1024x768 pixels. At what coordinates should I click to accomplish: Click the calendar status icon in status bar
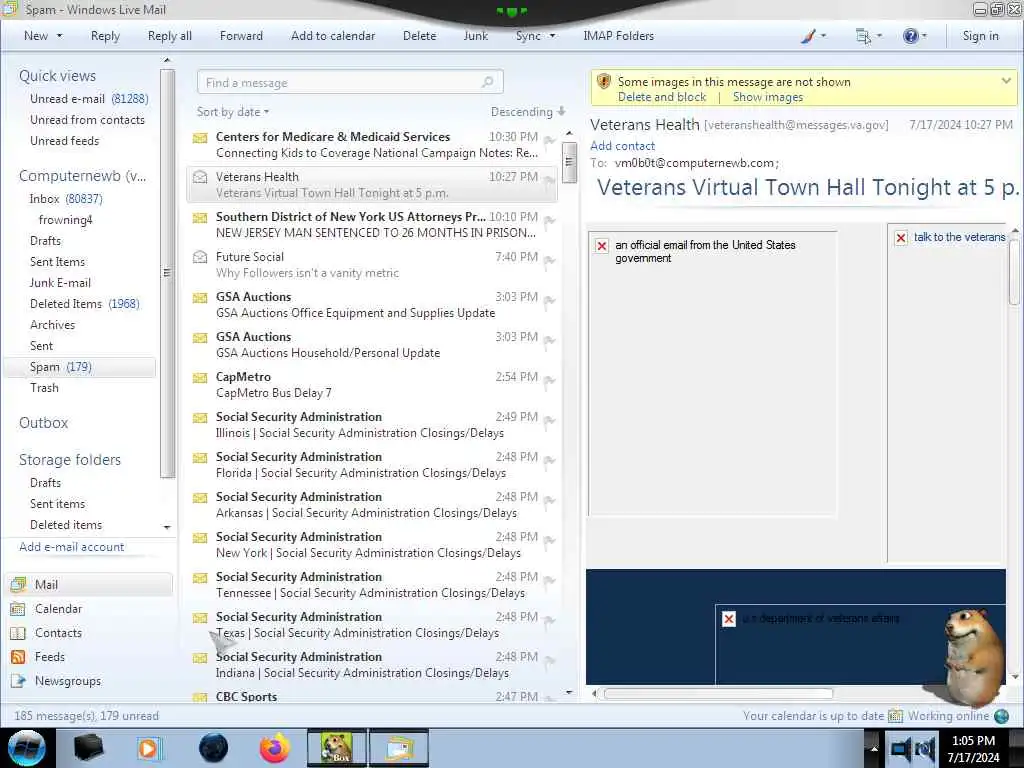click(895, 716)
